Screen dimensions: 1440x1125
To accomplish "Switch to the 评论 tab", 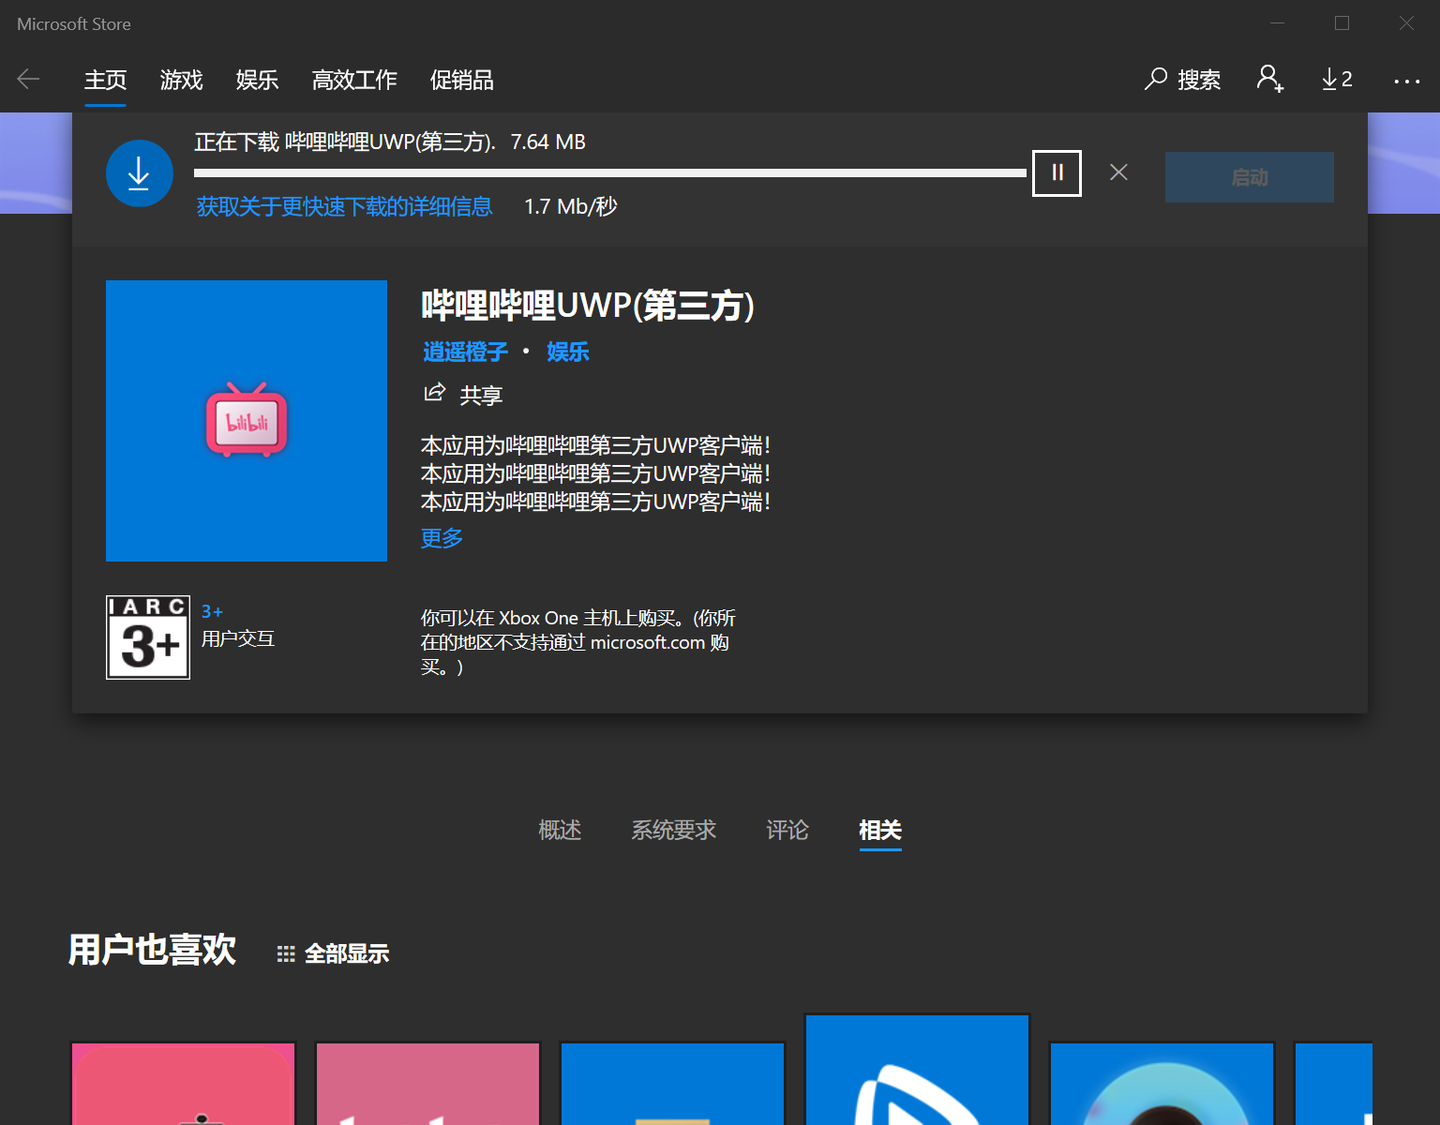I will point(787,830).
